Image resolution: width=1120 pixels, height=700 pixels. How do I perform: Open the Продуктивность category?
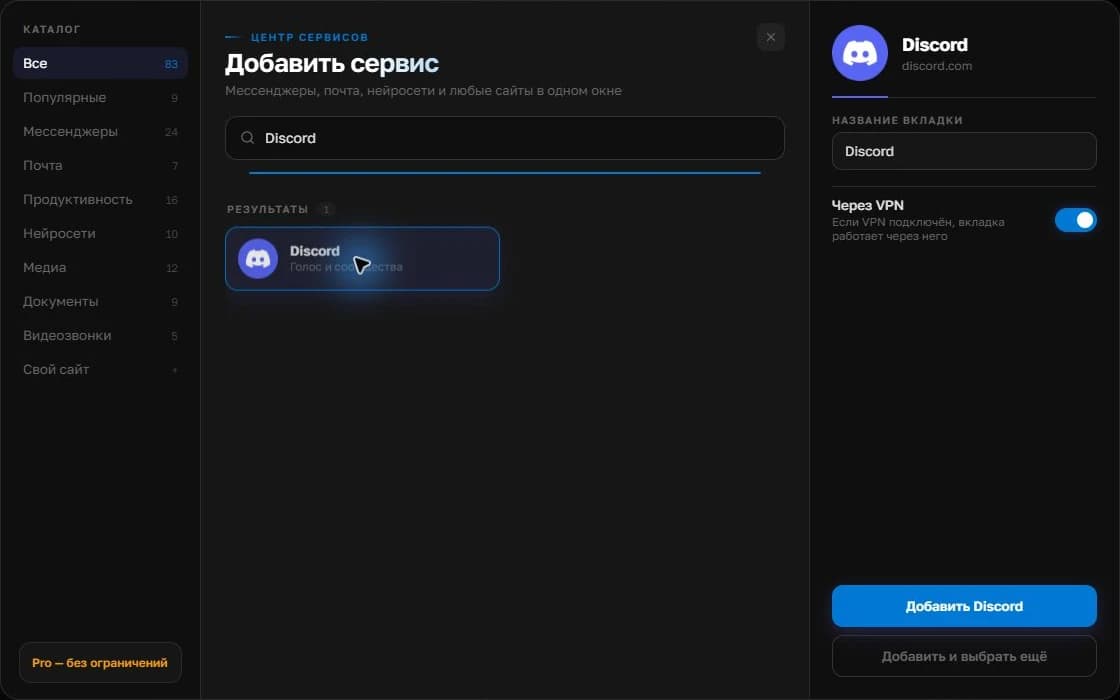[100, 199]
